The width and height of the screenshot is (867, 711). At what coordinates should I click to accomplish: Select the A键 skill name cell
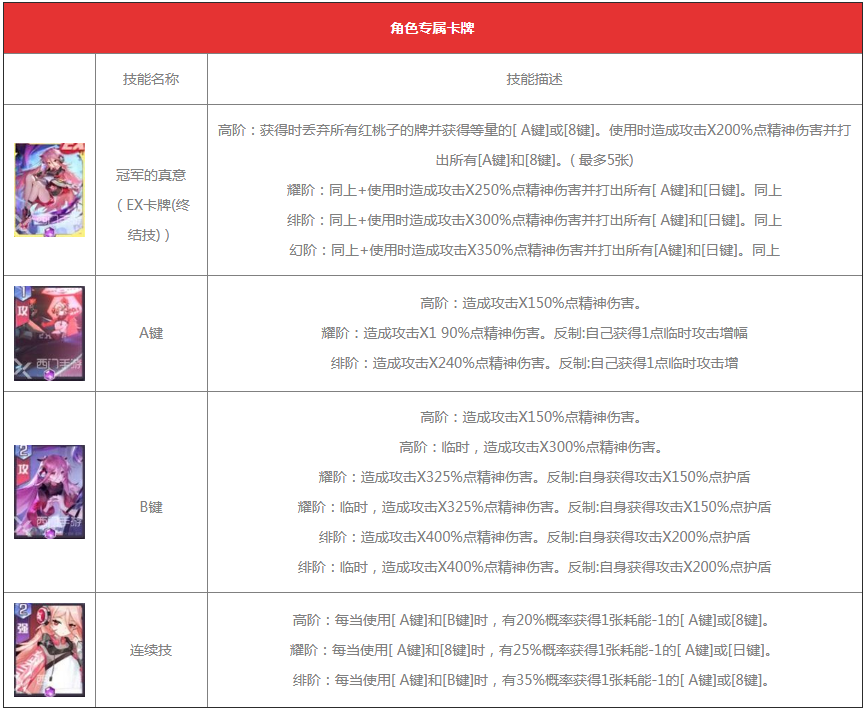pyautogui.click(x=151, y=333)
